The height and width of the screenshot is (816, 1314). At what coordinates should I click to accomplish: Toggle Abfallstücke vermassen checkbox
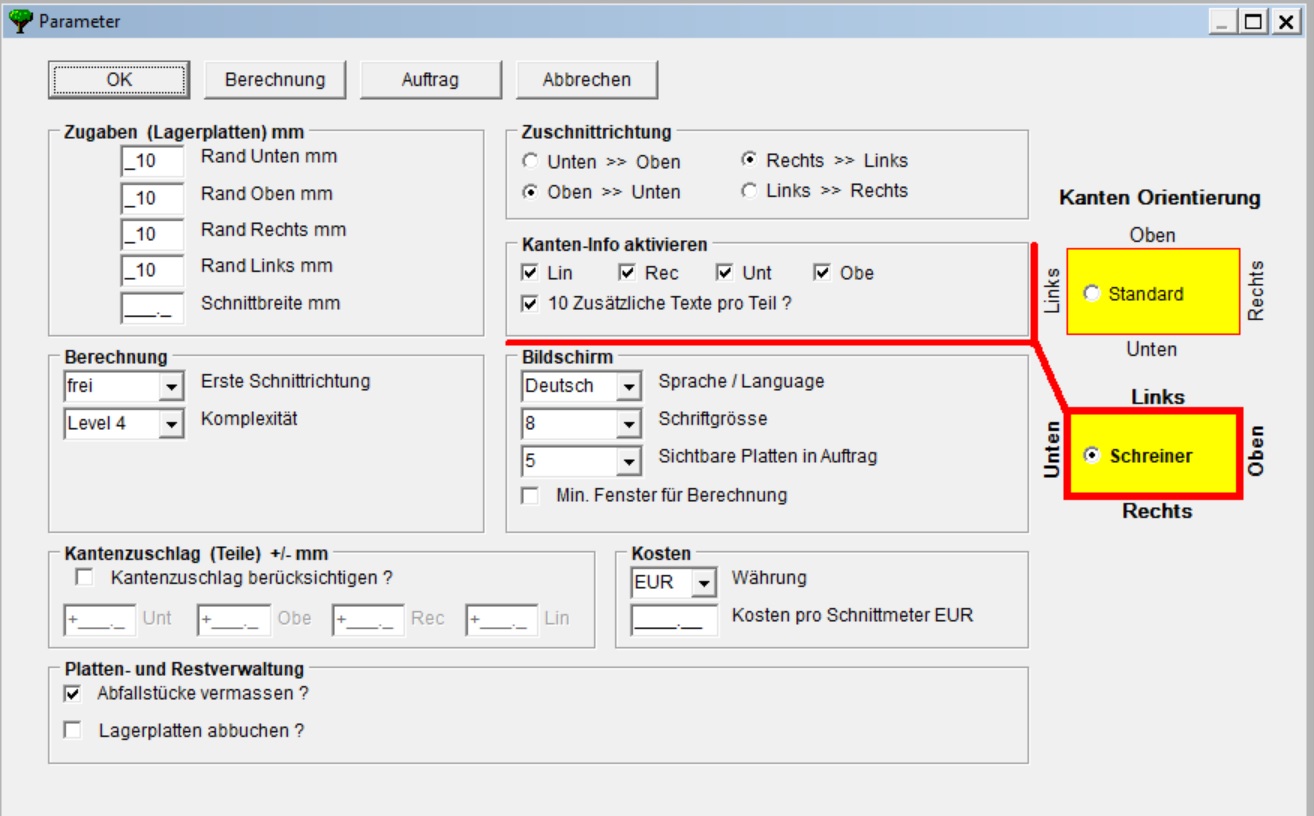72,693
